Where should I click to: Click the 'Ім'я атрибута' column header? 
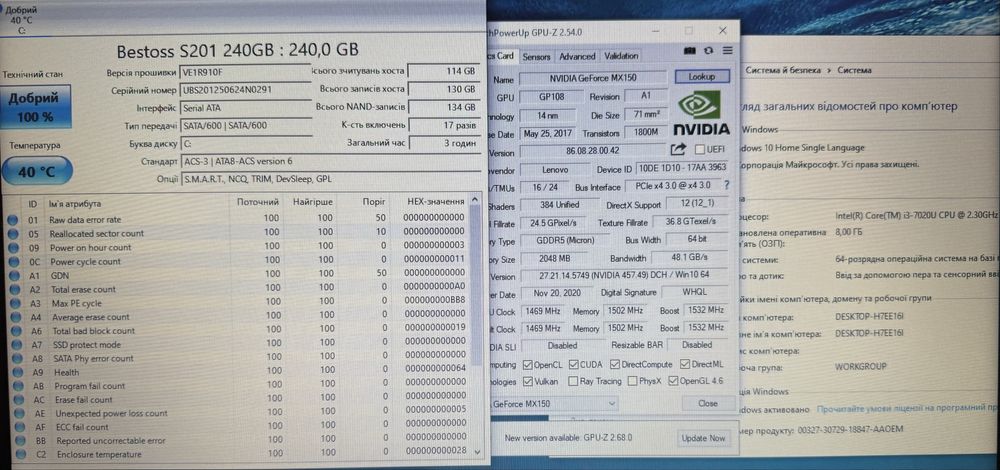[75, 203]
